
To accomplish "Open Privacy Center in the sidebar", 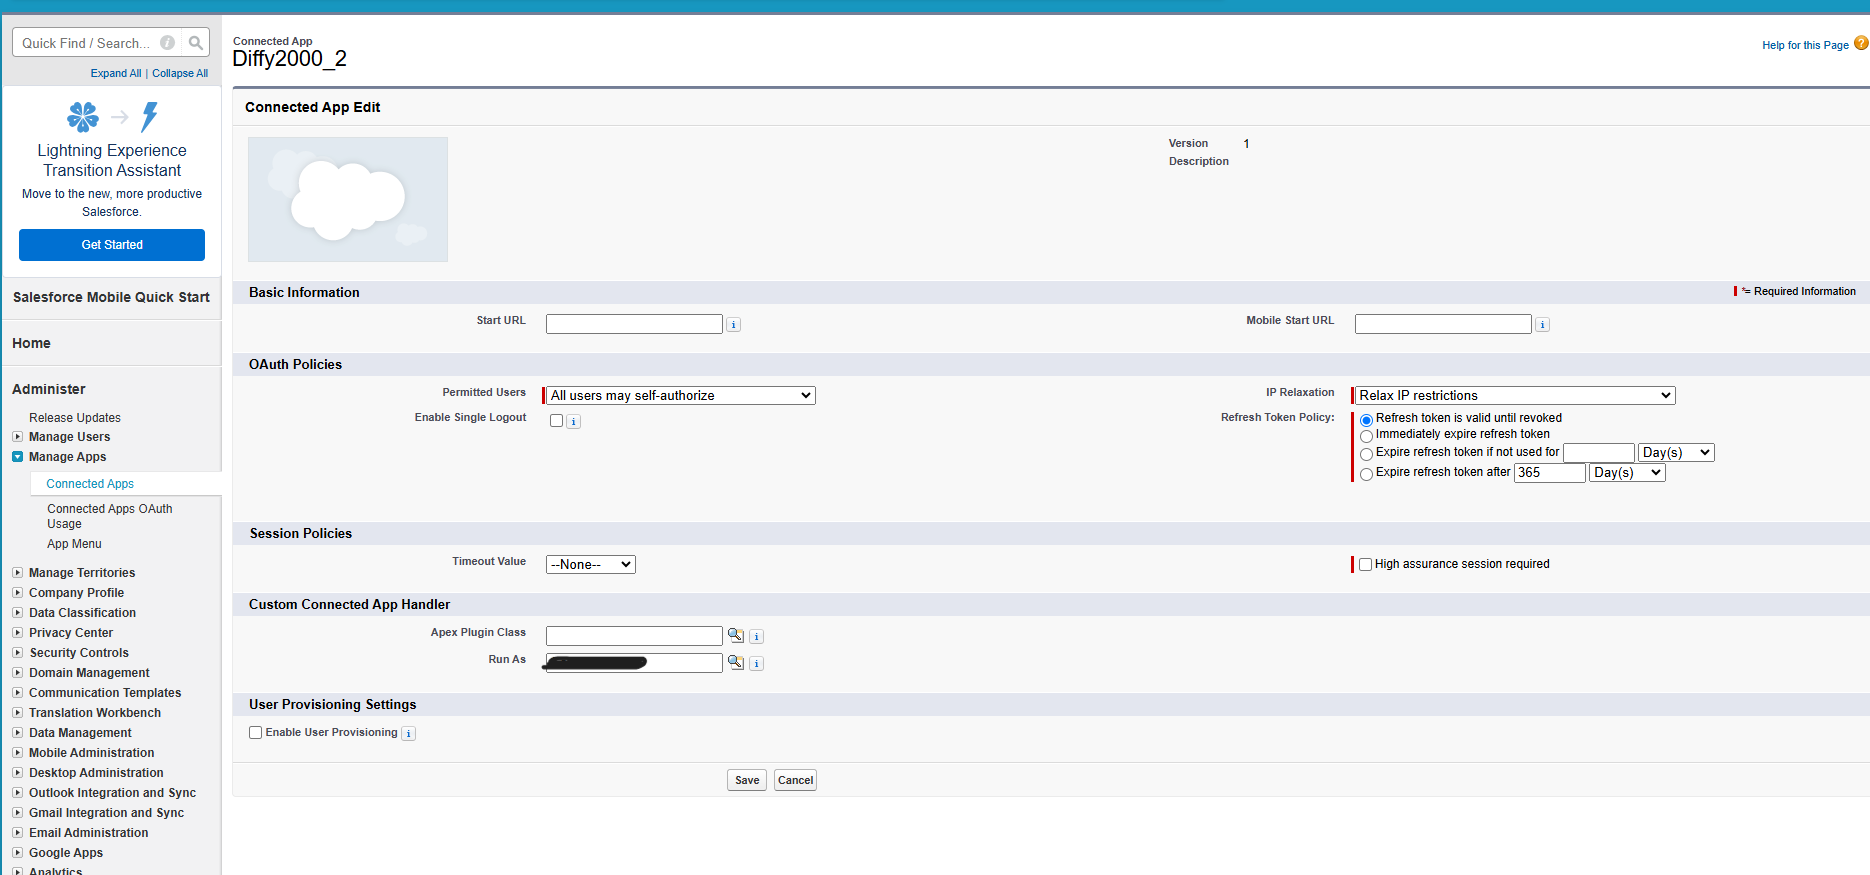I will 71,632.
